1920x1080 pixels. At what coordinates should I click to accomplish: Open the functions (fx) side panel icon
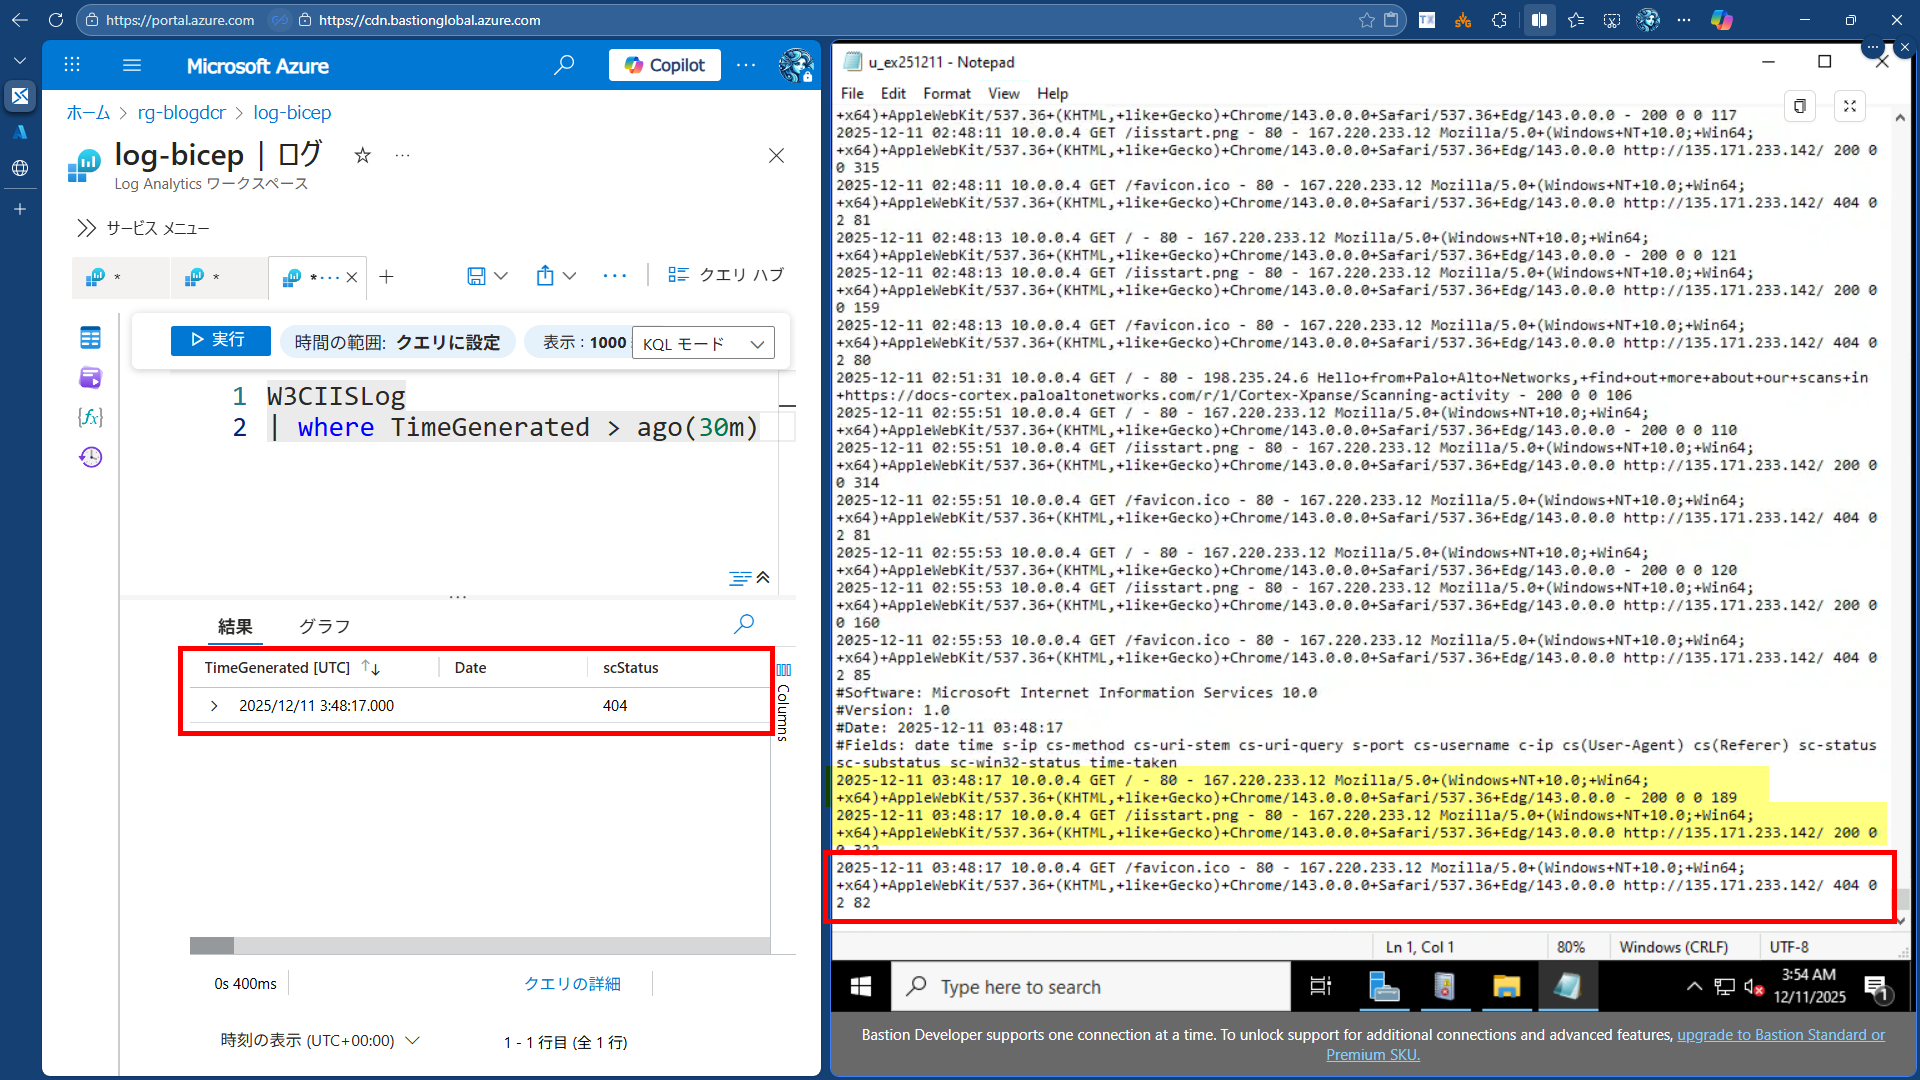[90, 417]
